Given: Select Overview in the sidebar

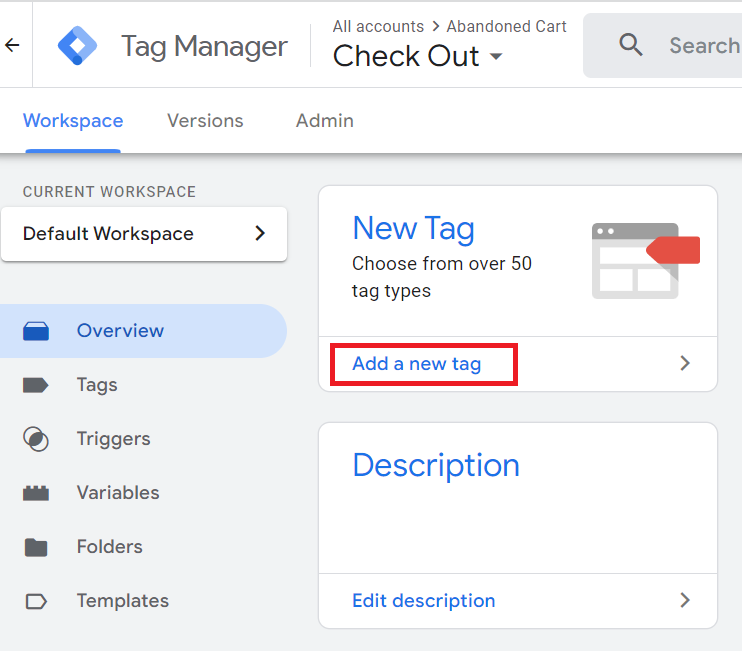Looking at the screenshot, I should coord(143,331).
